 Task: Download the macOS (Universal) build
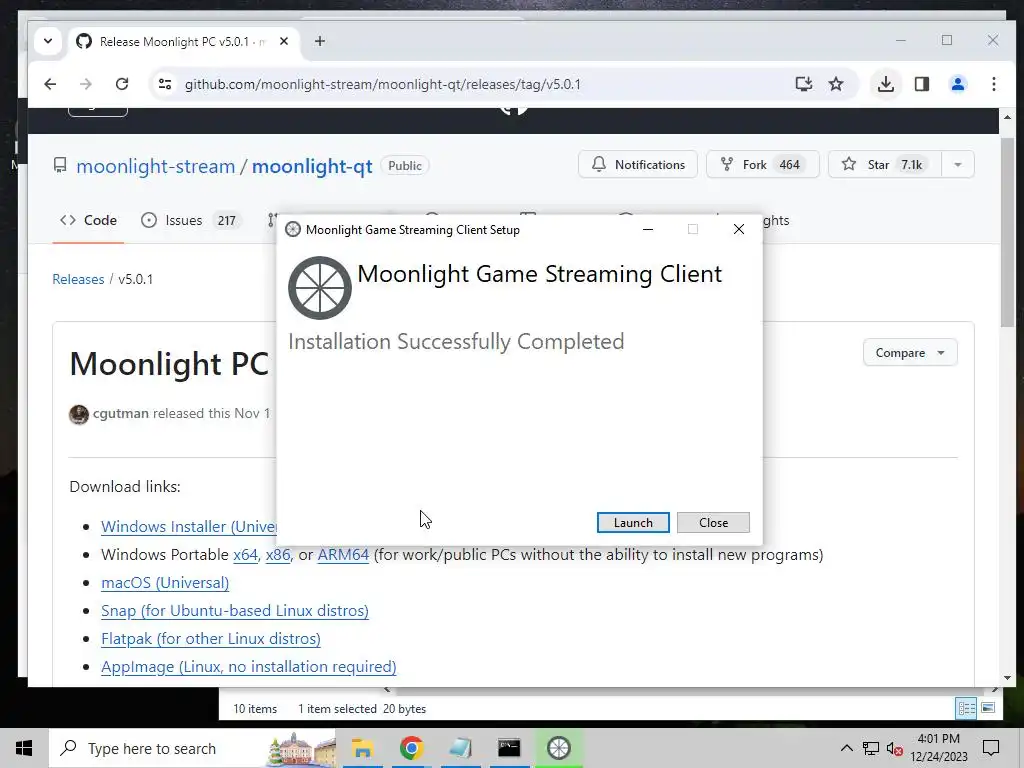coord(165,583)
